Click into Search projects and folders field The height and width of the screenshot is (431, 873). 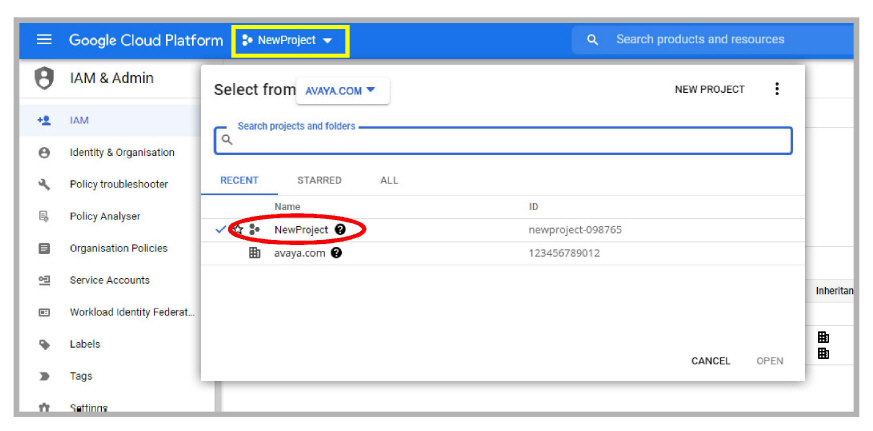click(503, 140)
